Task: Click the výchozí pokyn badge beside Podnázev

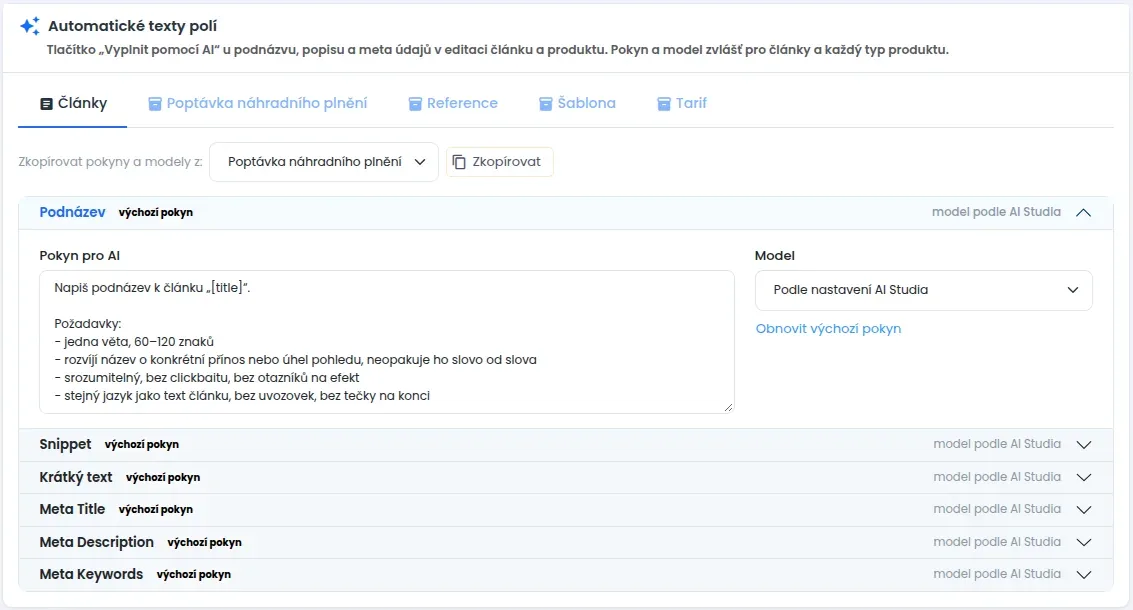Action: pos(155,212)
